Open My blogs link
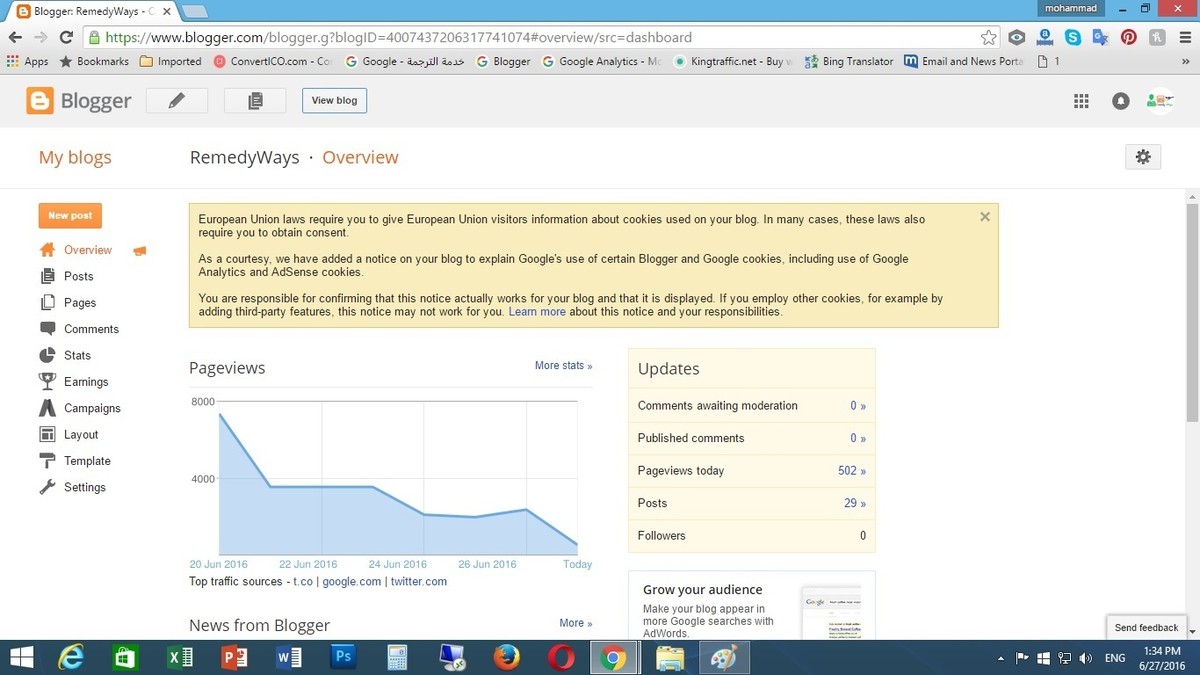This screenshot has height=675, width=1200. pyautogui.click(x=75, y=157)
